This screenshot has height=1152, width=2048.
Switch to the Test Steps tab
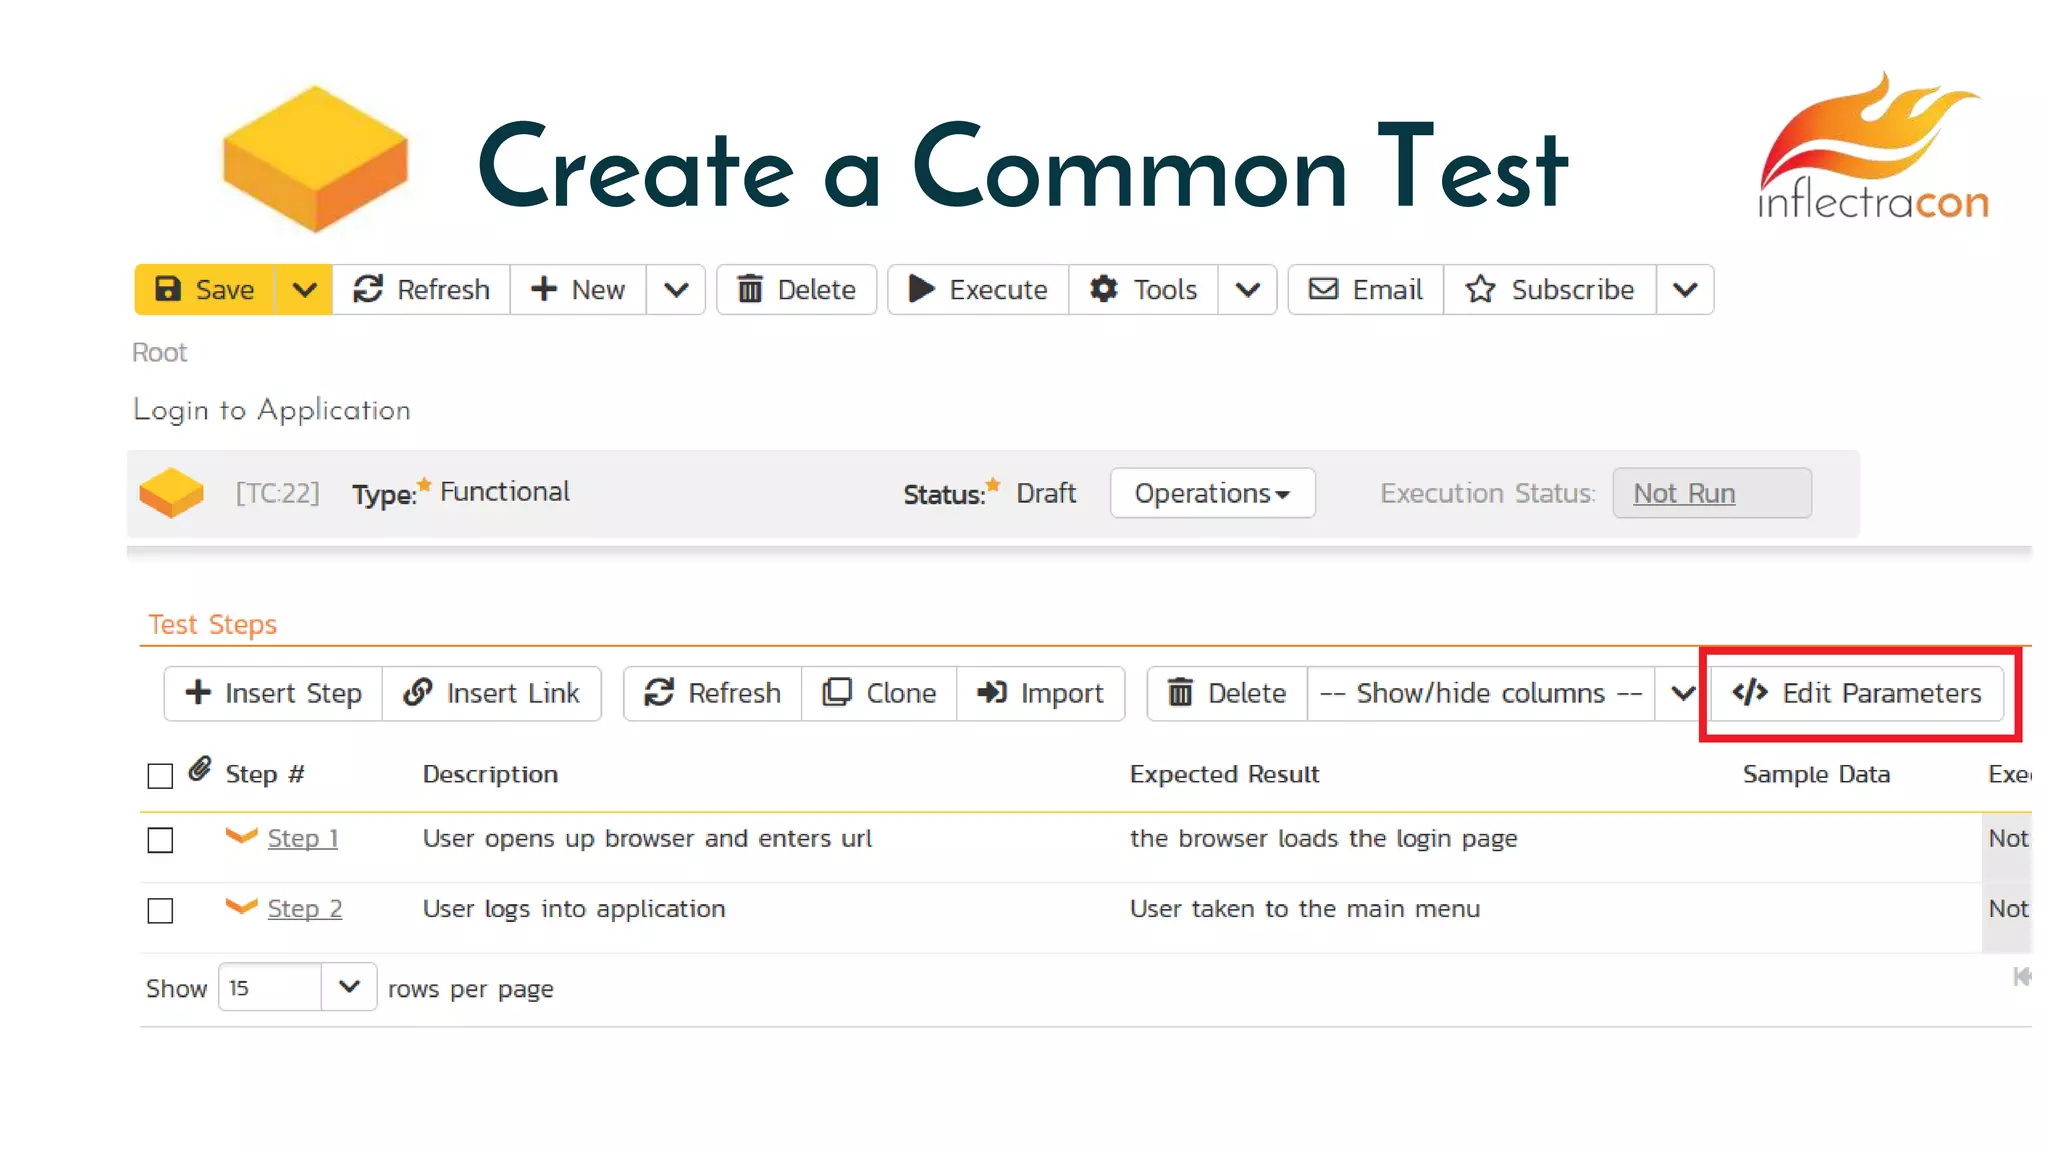(213, 625)
